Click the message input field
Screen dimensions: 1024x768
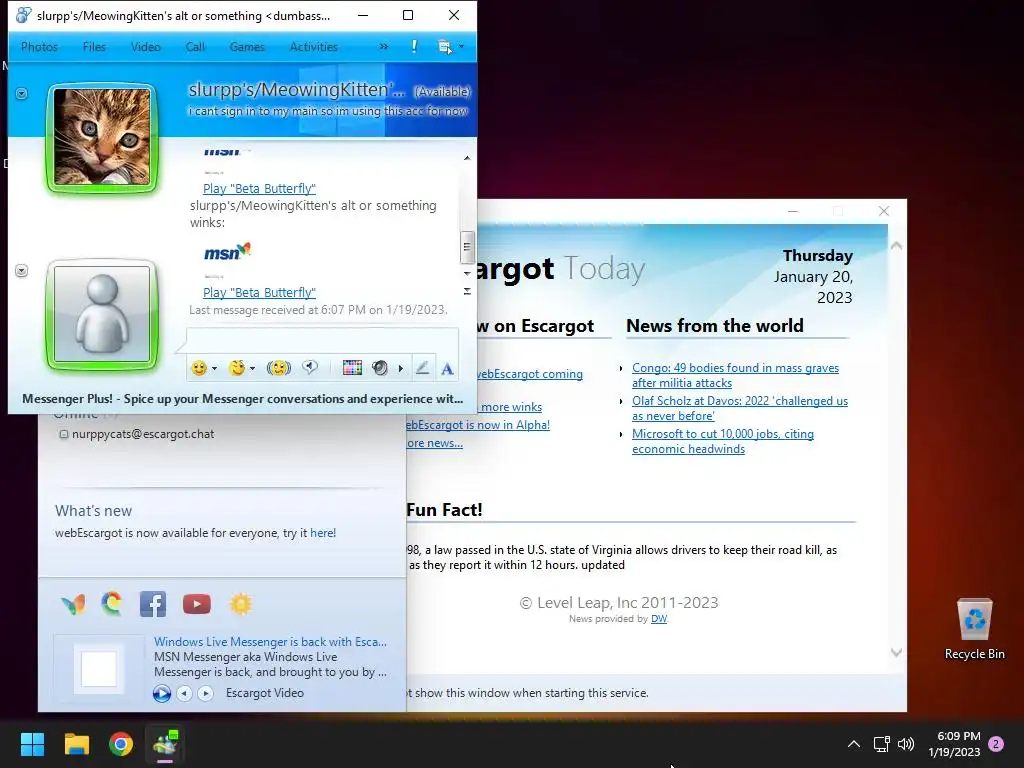[x=322, y=340]
